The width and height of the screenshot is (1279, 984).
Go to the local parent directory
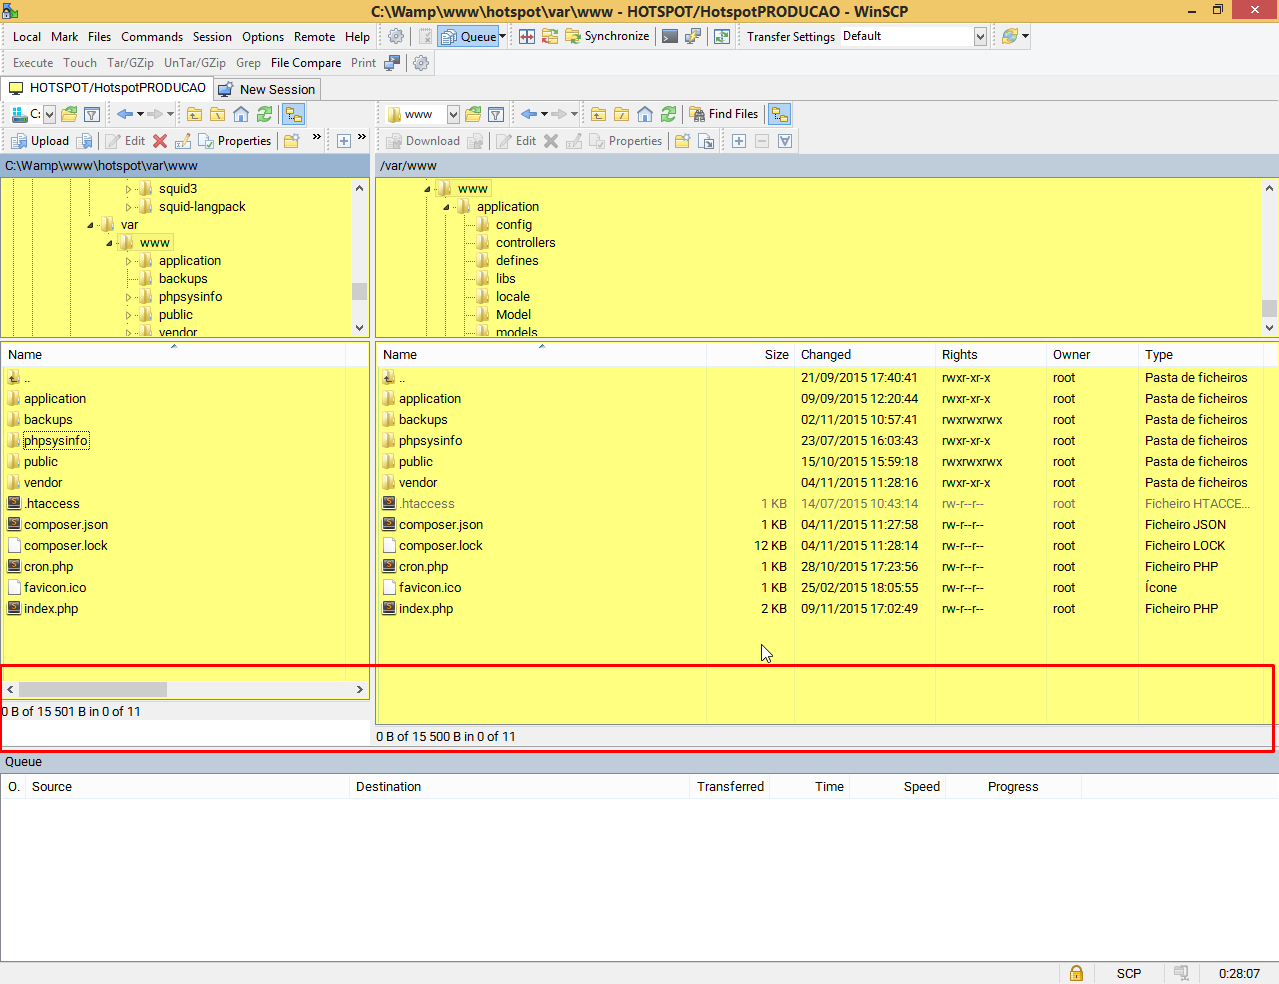click(x=195, y=114)
